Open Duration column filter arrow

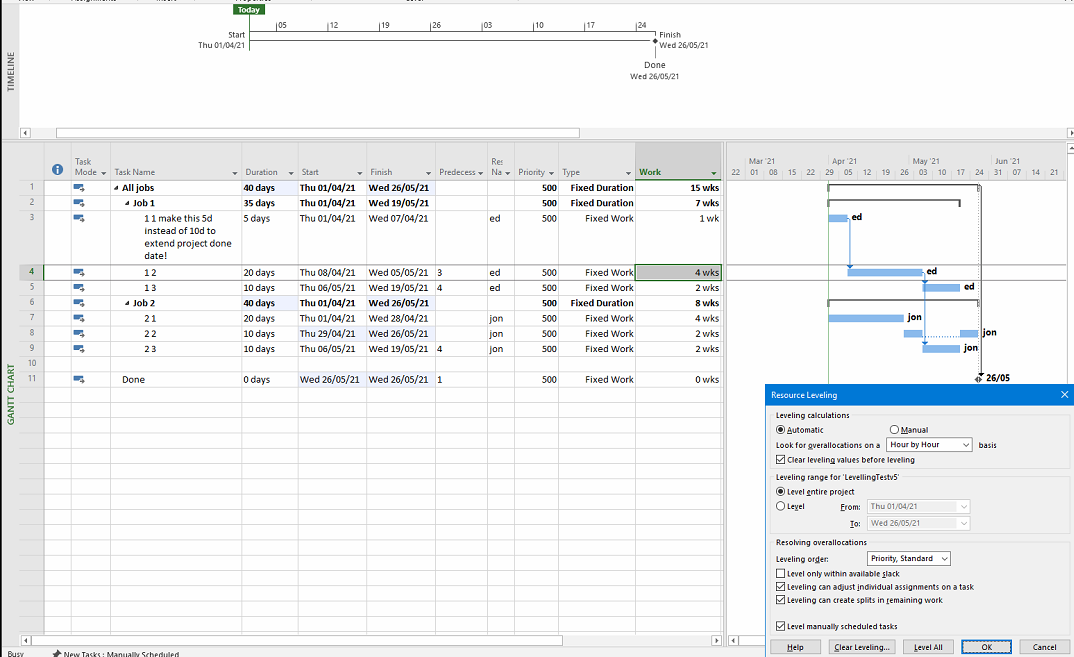tap(290, 173)
